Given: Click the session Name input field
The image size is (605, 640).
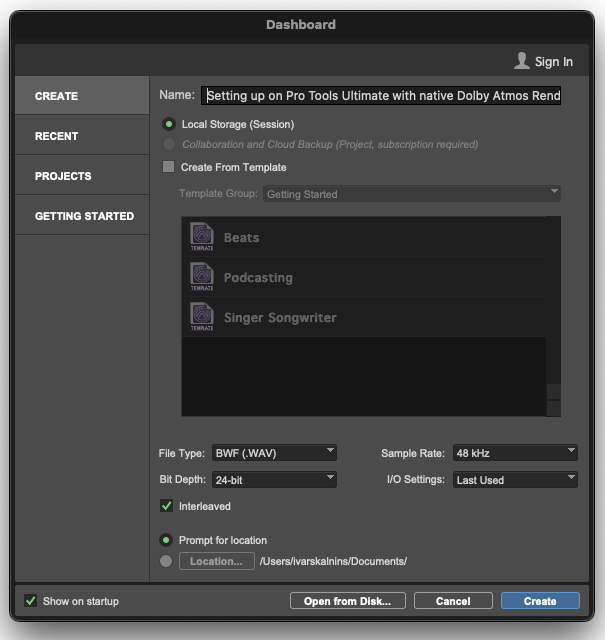Looking at the screenshot, I should (x=381, y=96).
